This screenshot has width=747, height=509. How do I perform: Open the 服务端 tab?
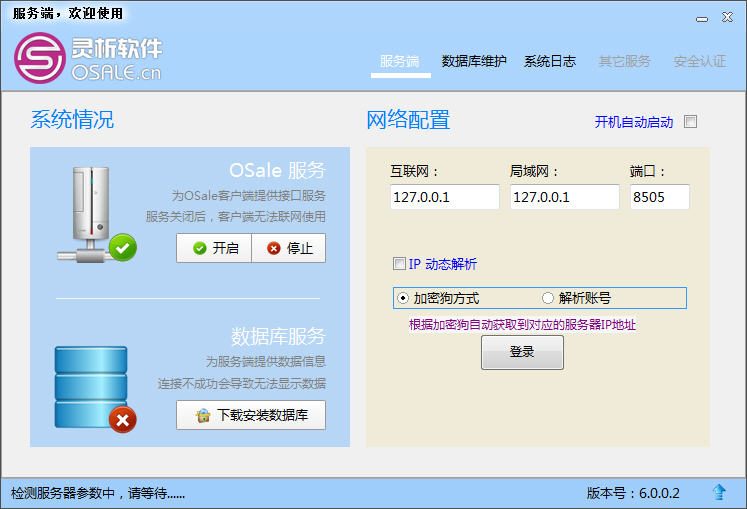(400, 61)
